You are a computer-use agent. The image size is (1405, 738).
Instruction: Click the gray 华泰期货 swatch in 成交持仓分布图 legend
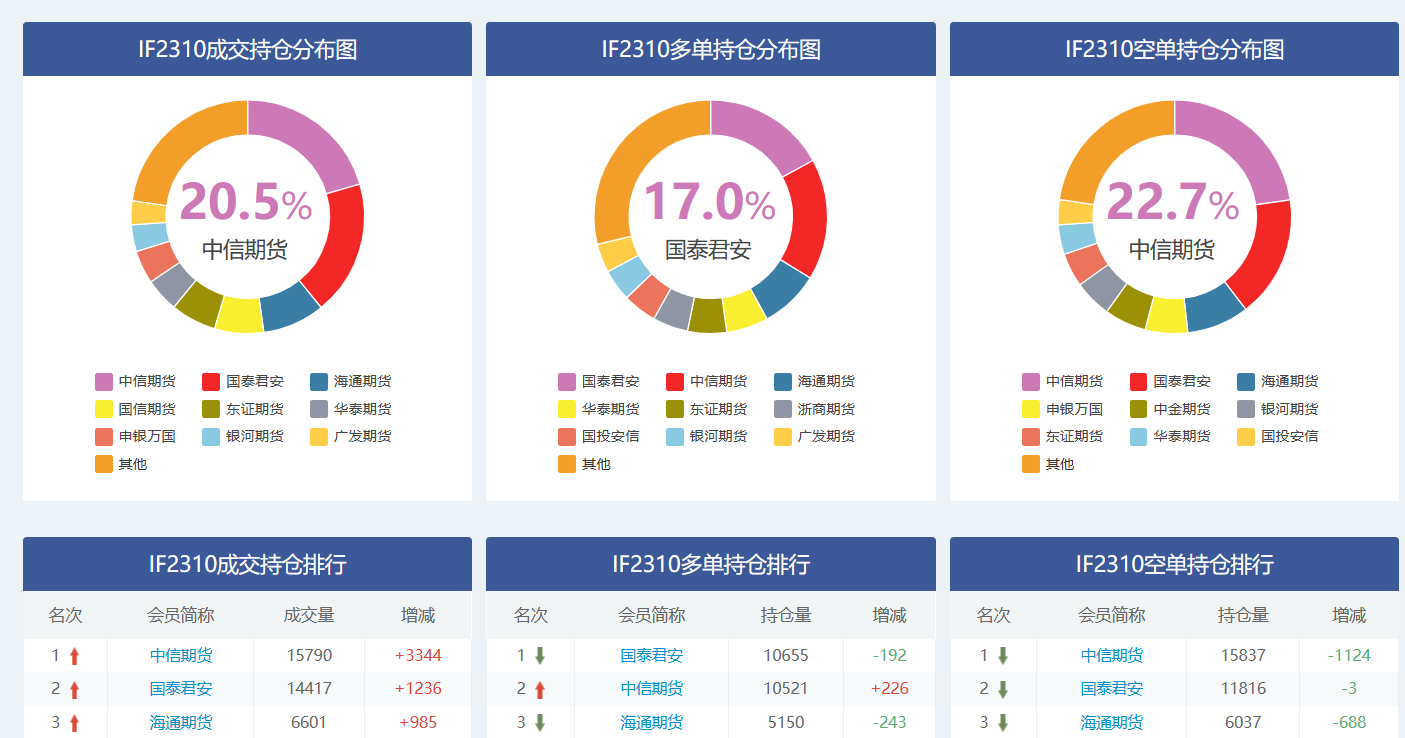tap(319, 409)
